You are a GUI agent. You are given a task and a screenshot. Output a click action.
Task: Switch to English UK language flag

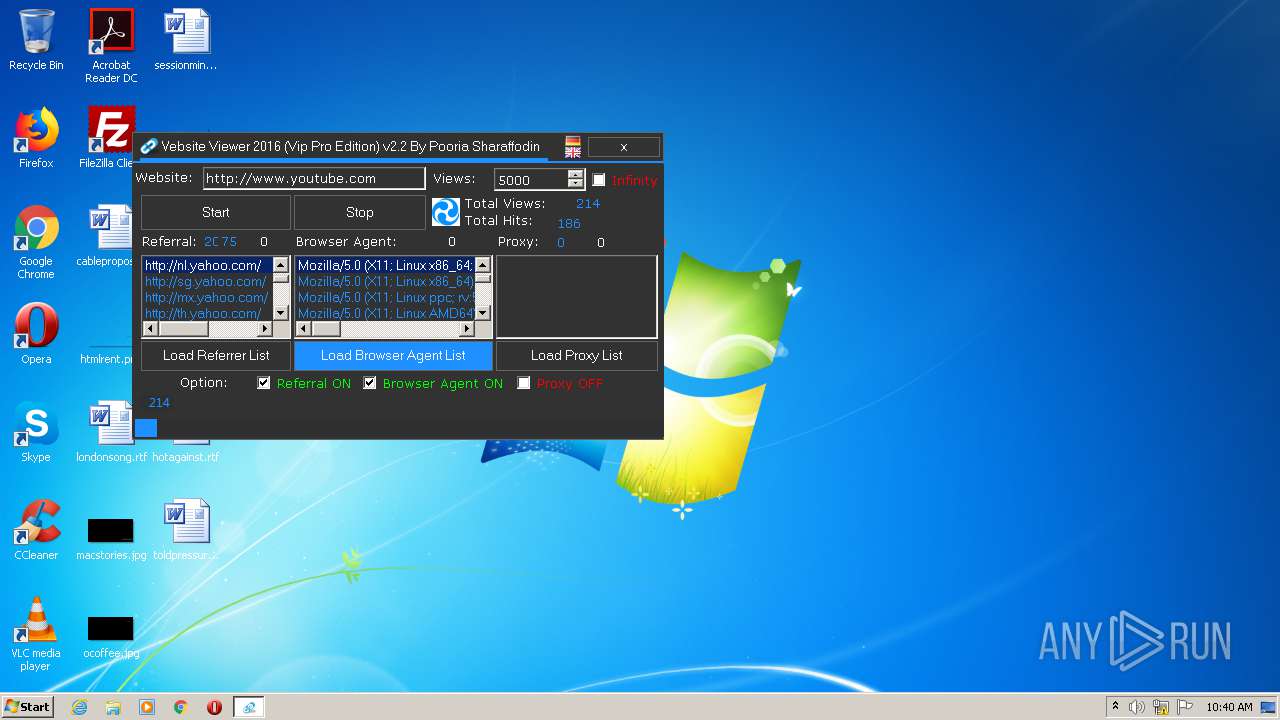coord(573,152)
